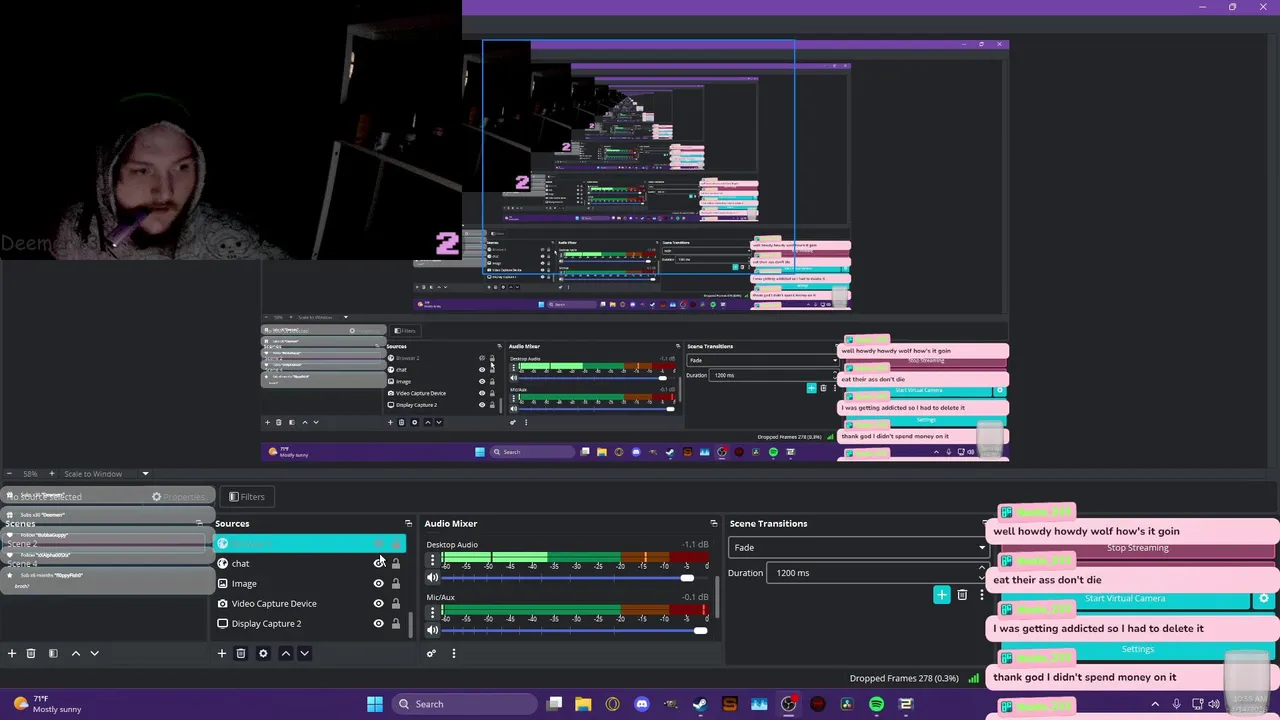Click Start Virtual Camera button
The image size is (1280, 720).
click(x=1124, y=598)
